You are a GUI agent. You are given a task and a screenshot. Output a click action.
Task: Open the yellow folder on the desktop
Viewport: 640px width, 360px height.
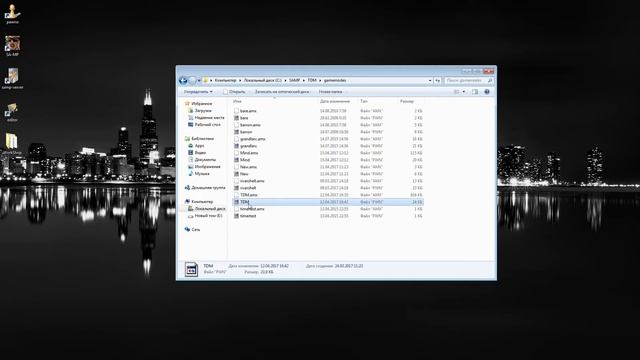tap(11, 144)
